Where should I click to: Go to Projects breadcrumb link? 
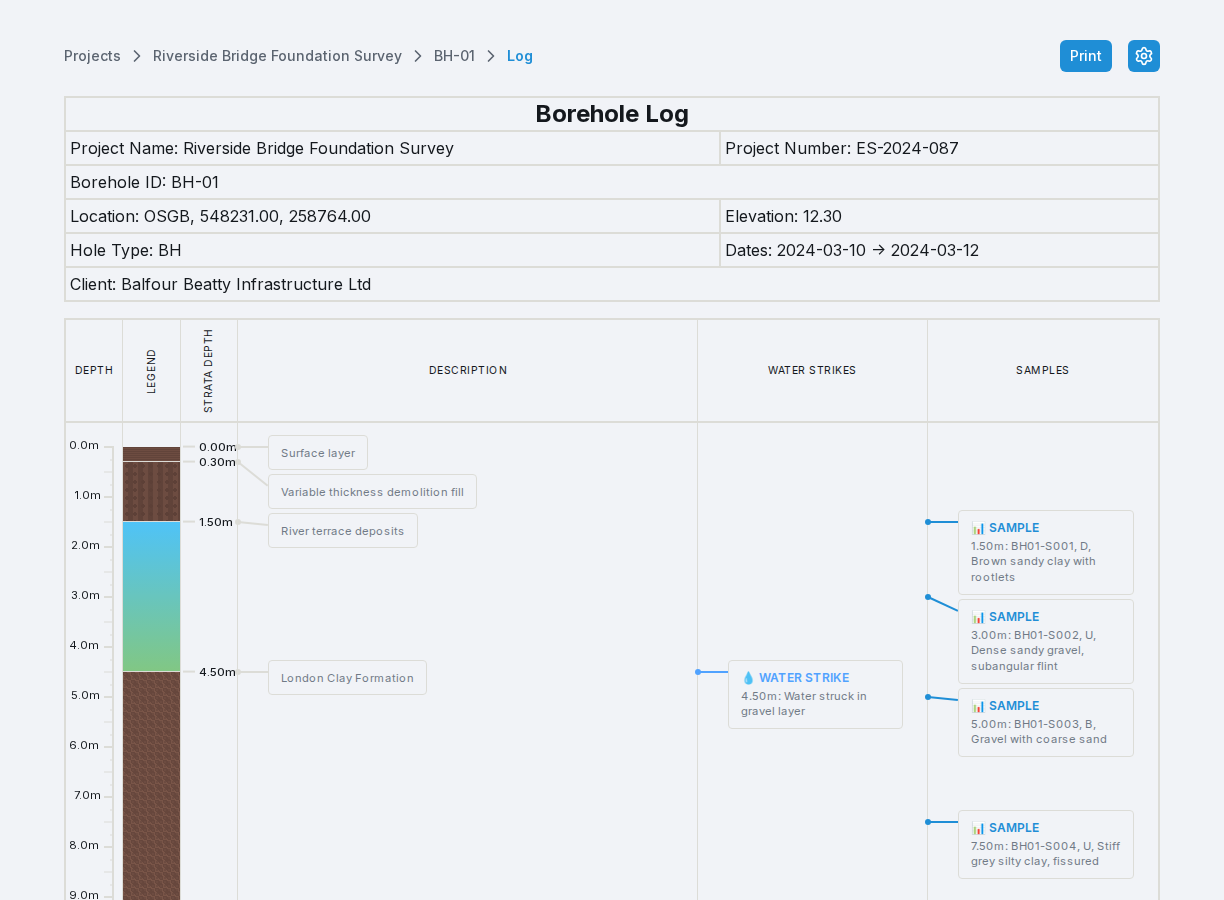click(x=92, y=56)
